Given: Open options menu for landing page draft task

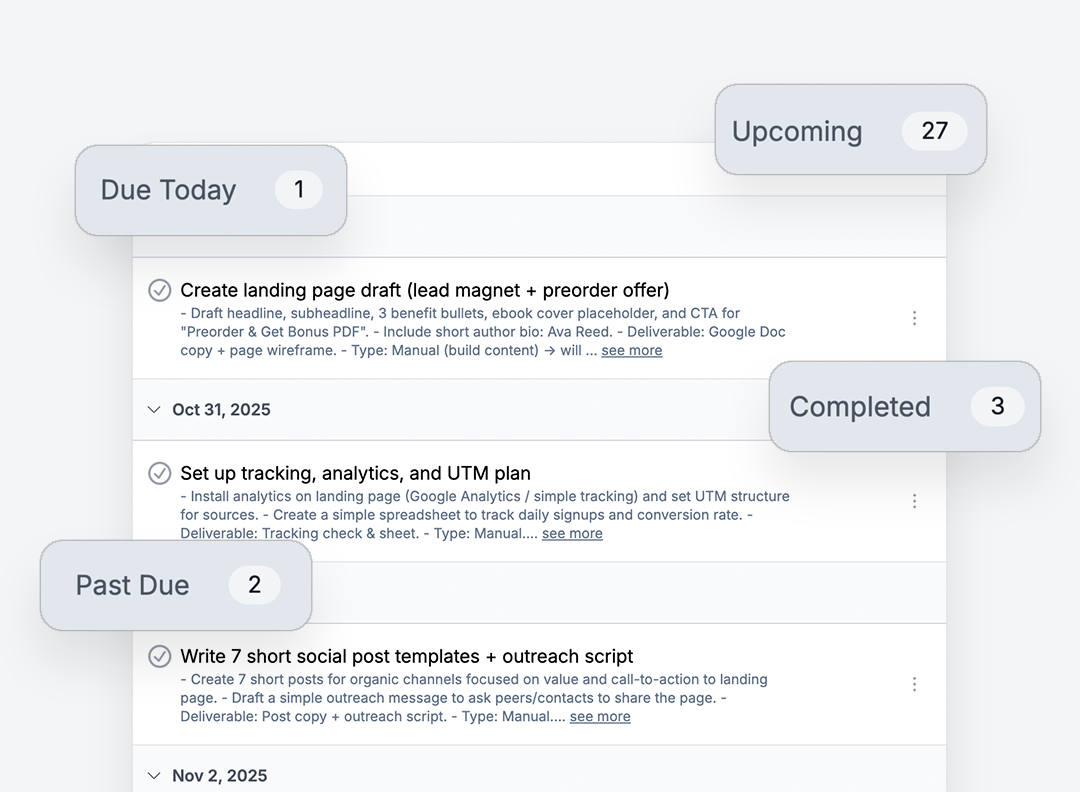Looking at the screenshot, I should tap(914, 317).
